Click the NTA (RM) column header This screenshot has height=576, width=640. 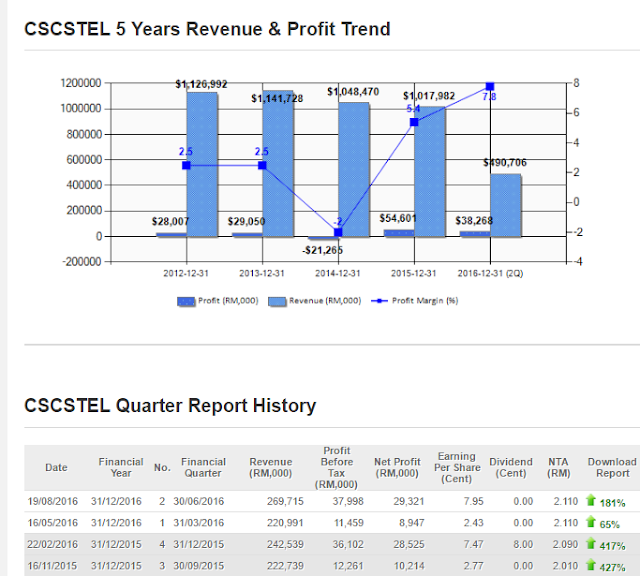(x=558, y=467)
